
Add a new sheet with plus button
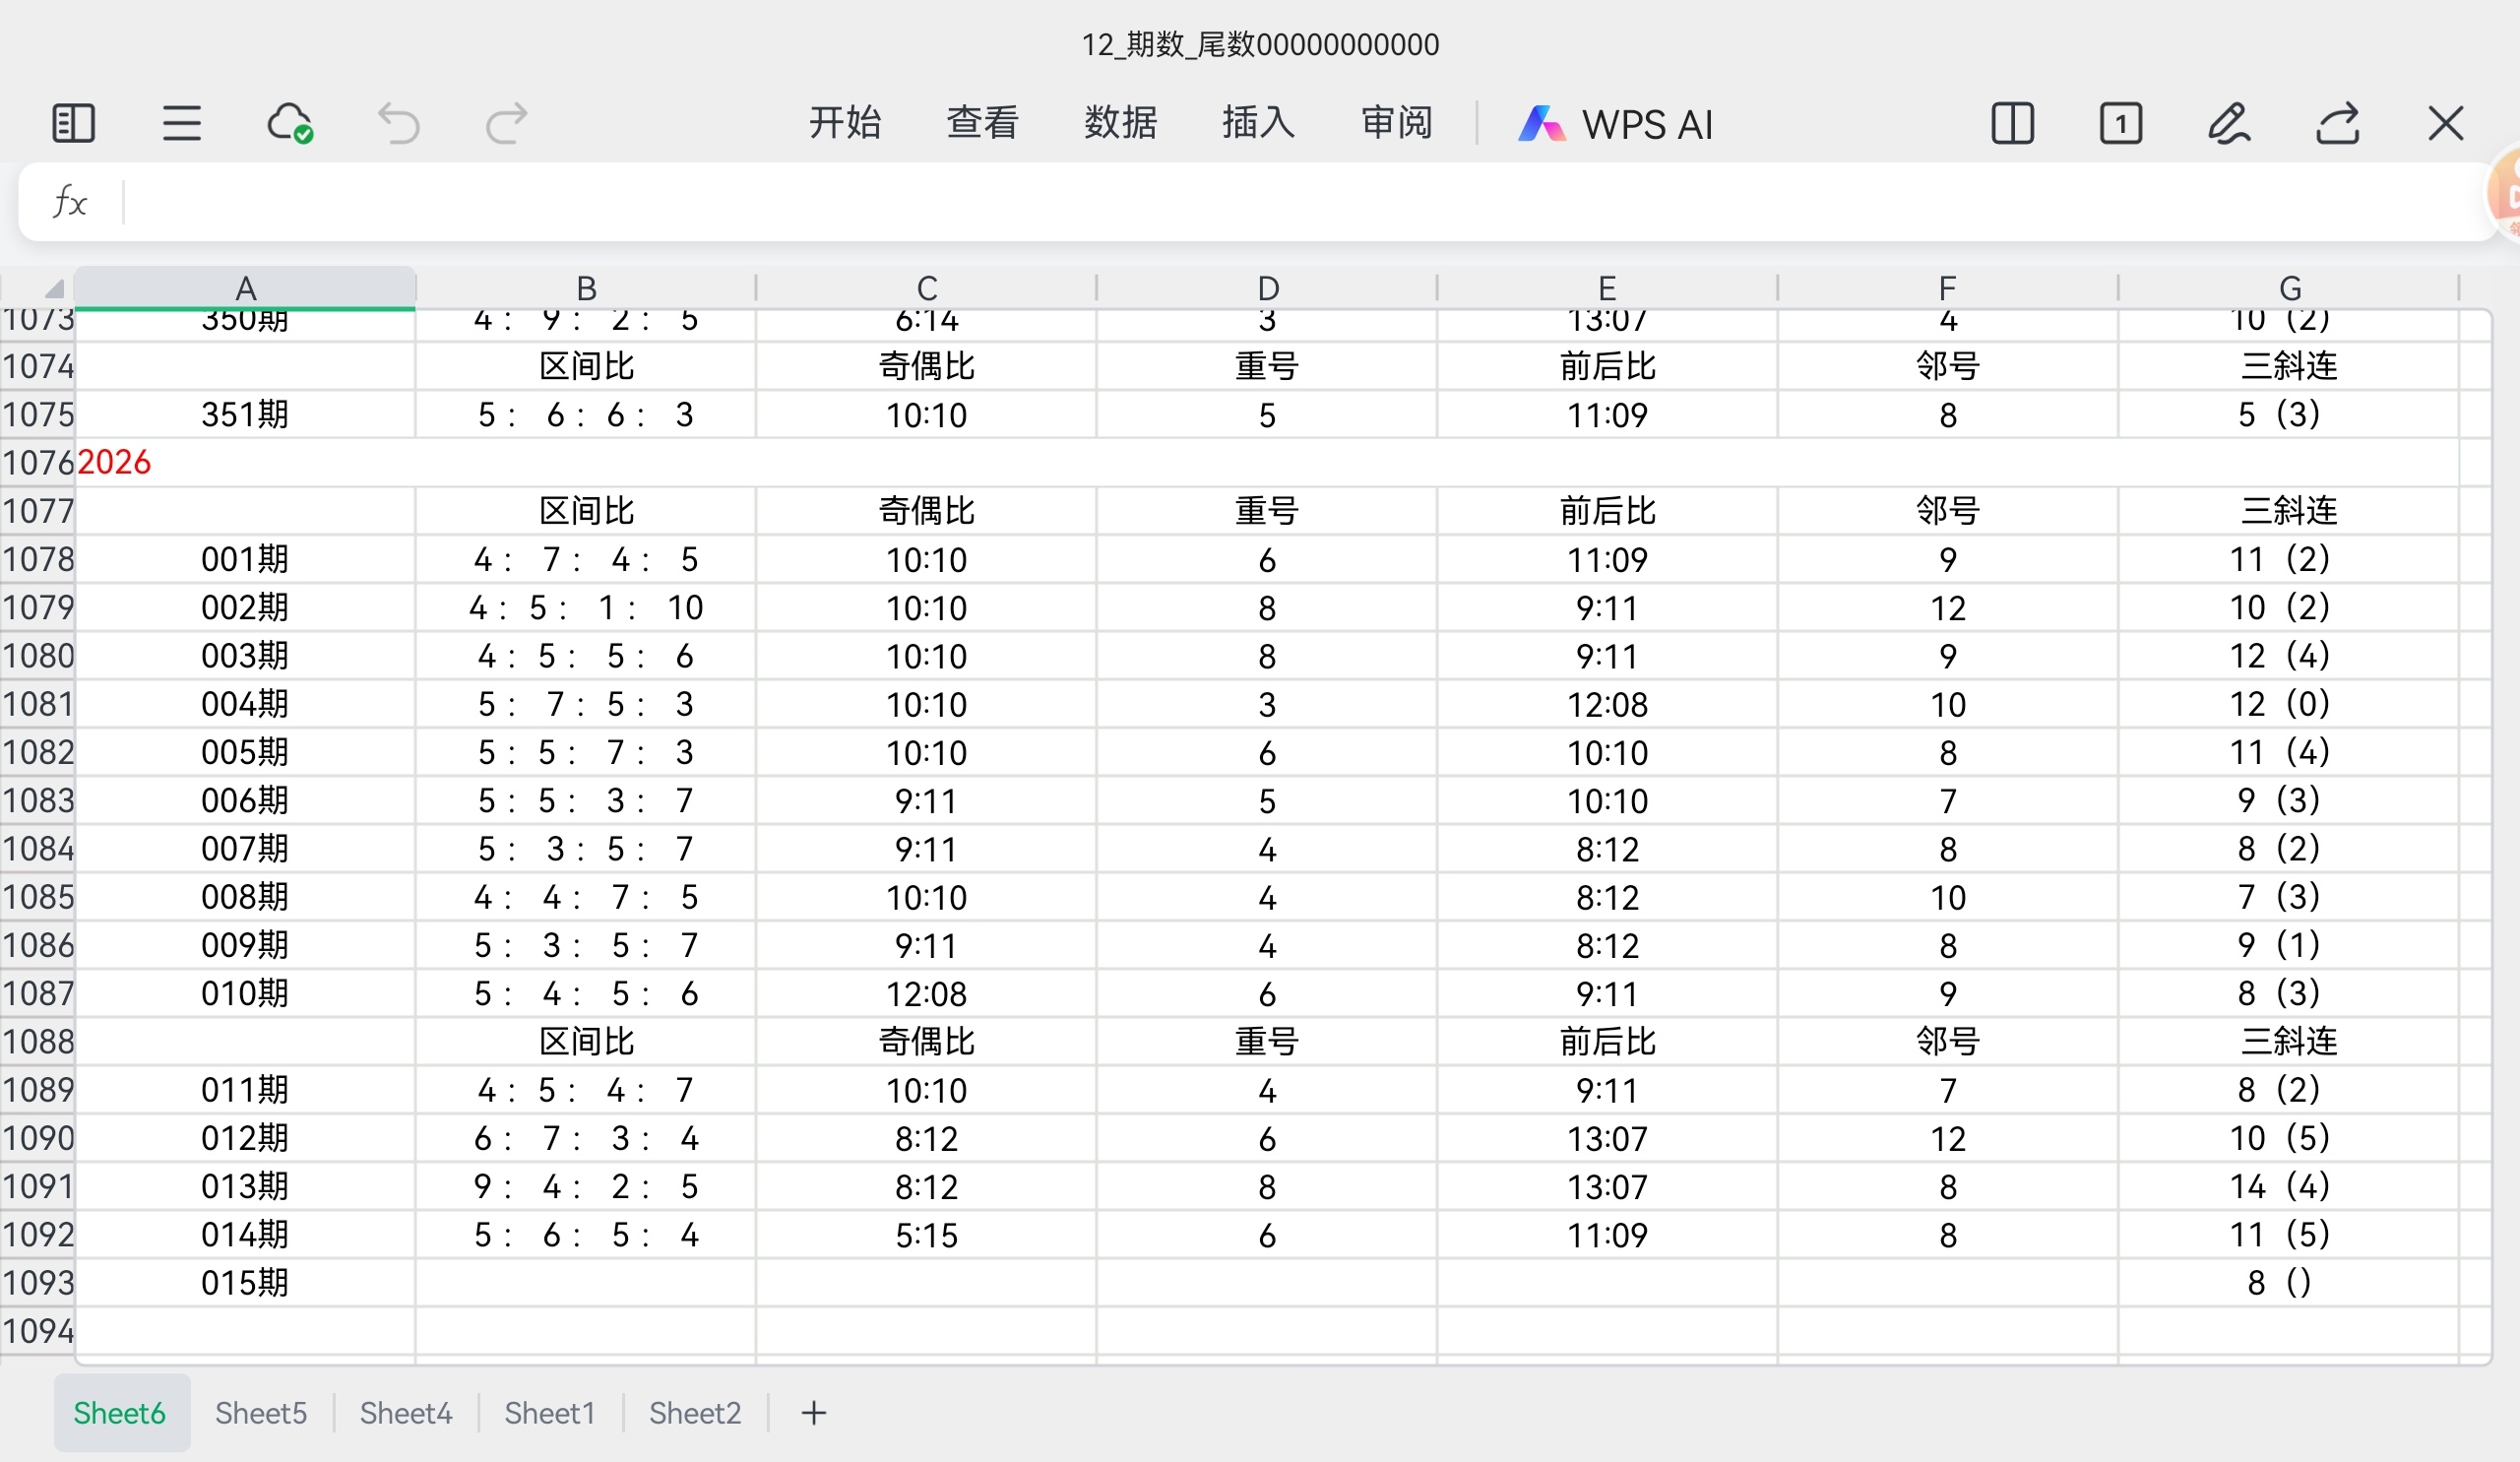(x=814, y=1412)
